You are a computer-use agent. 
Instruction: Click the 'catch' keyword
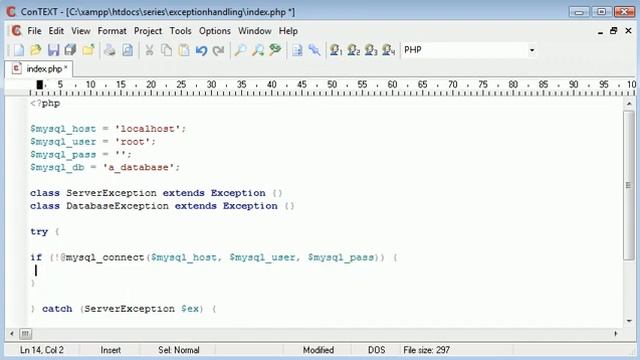tap(57, 309)
